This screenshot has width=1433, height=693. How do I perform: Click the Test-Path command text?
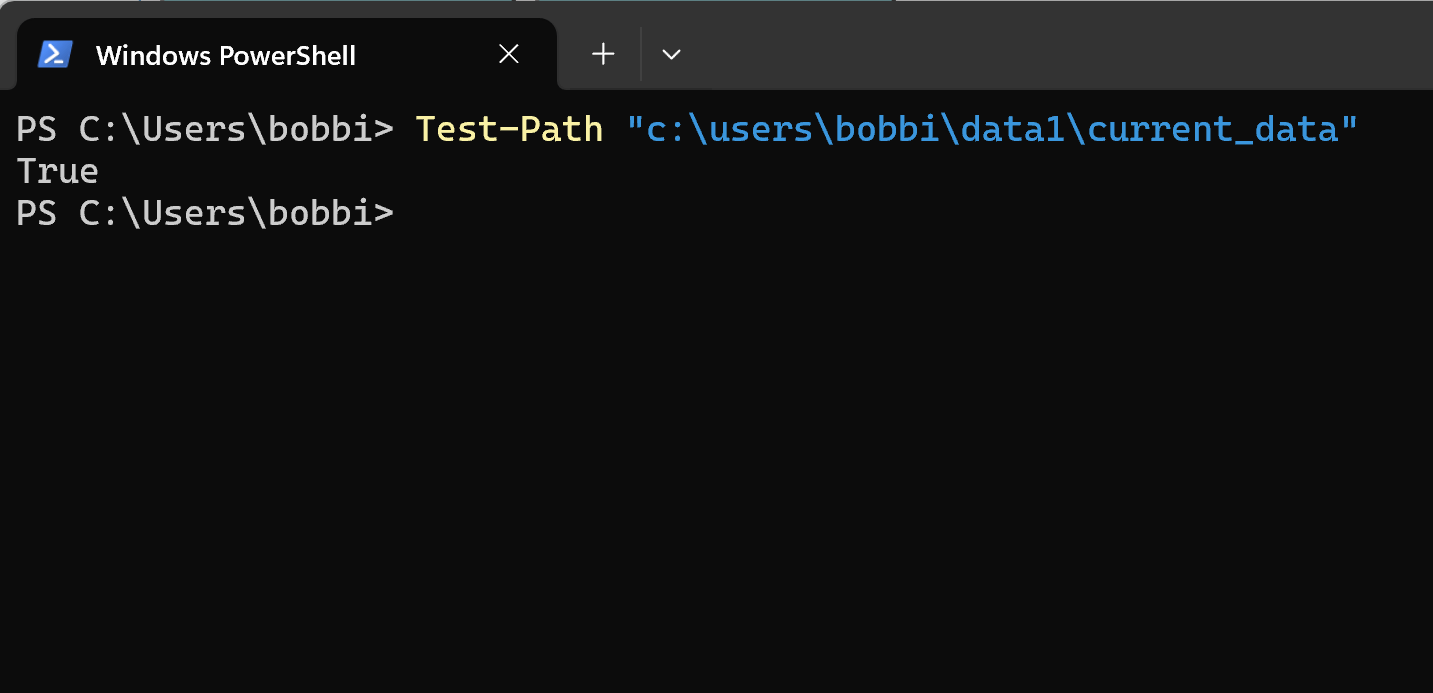coord(509,129)
